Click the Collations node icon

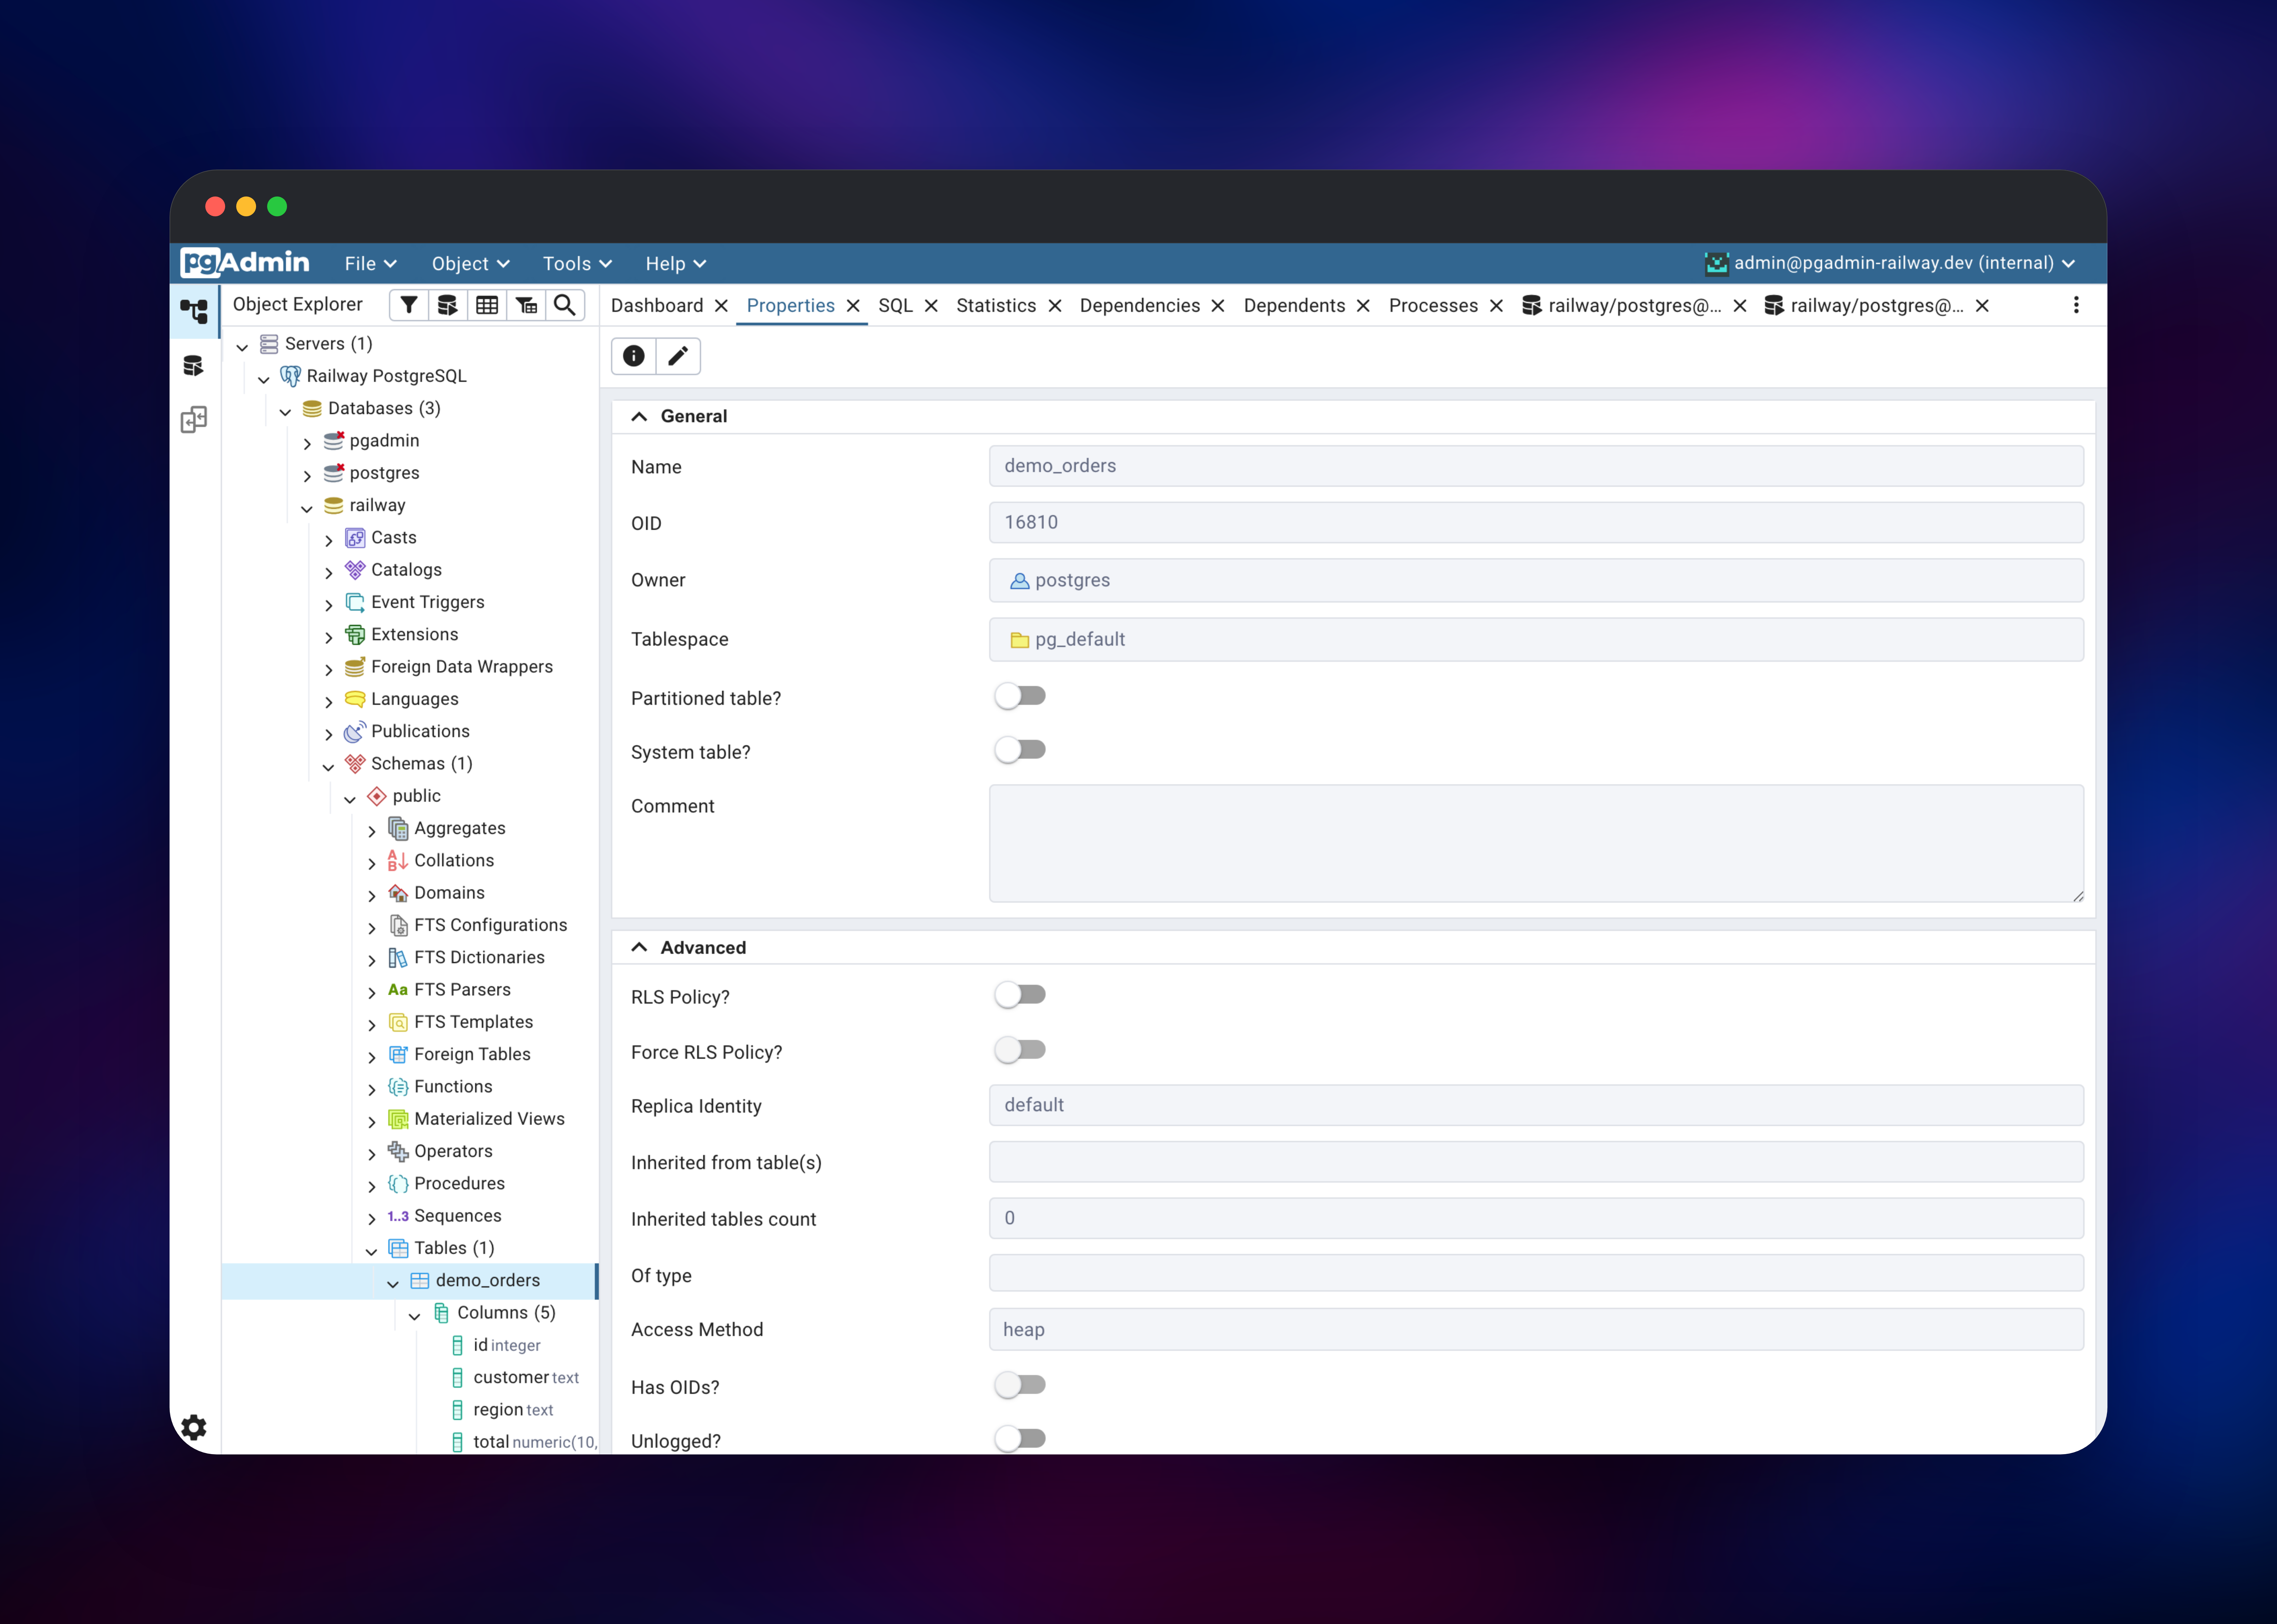coord(398,861)
